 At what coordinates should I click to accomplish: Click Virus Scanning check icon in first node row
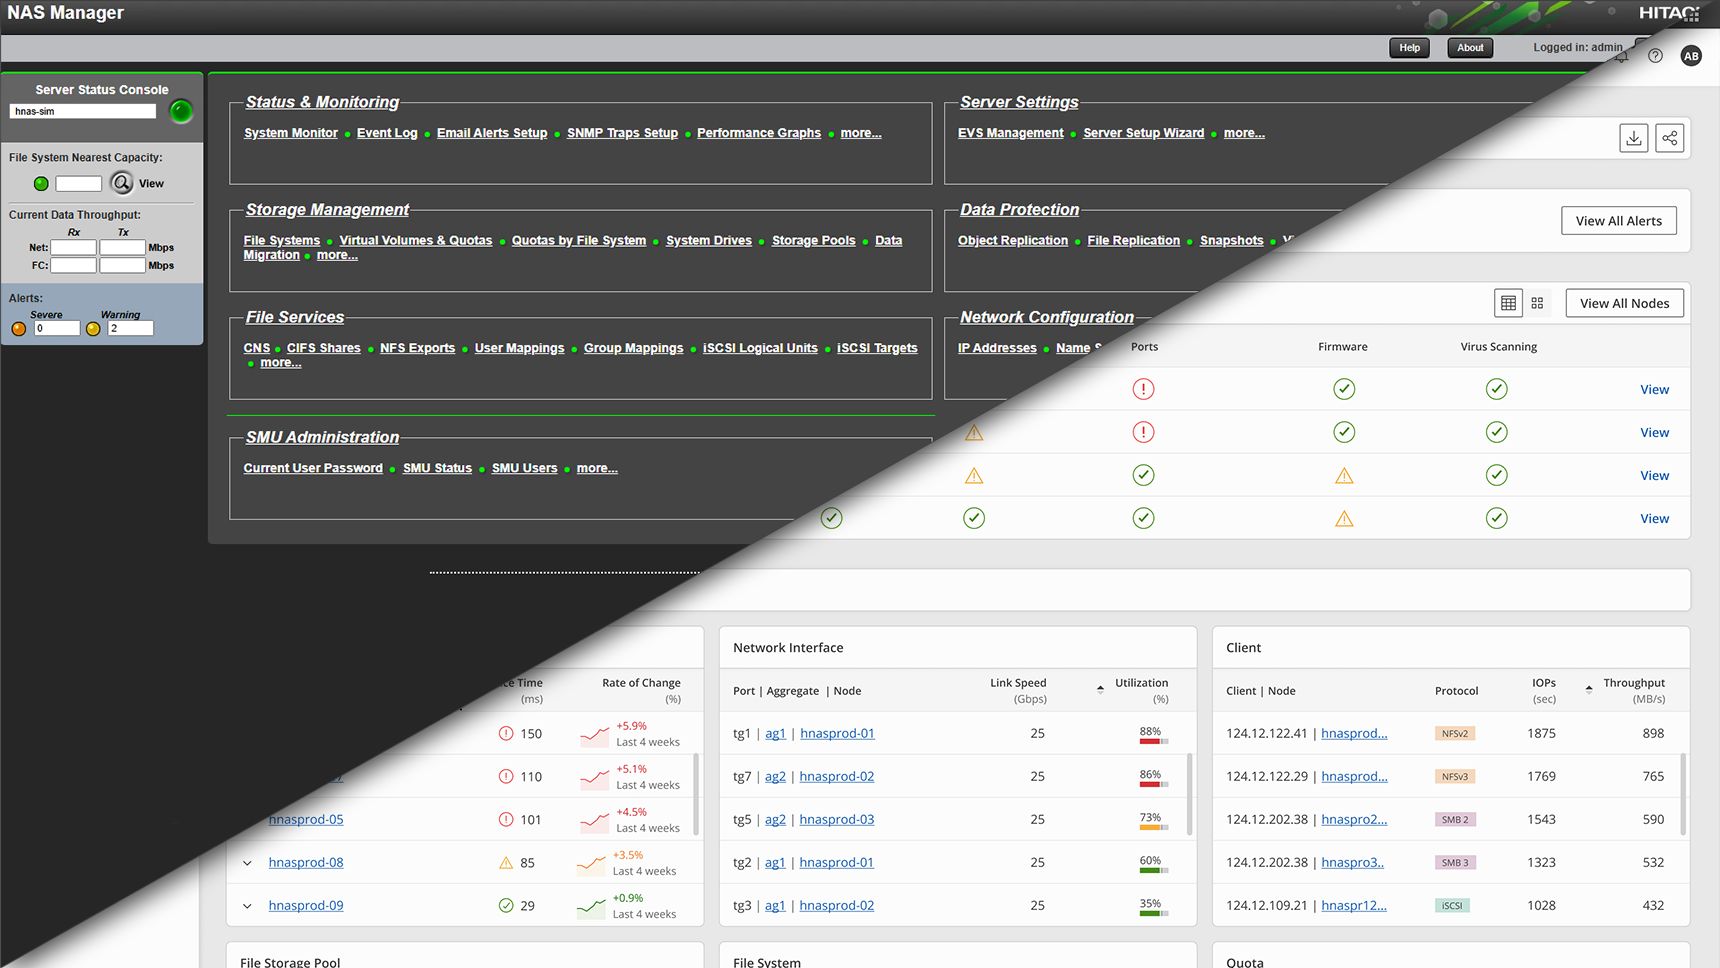click(1496, 389)
